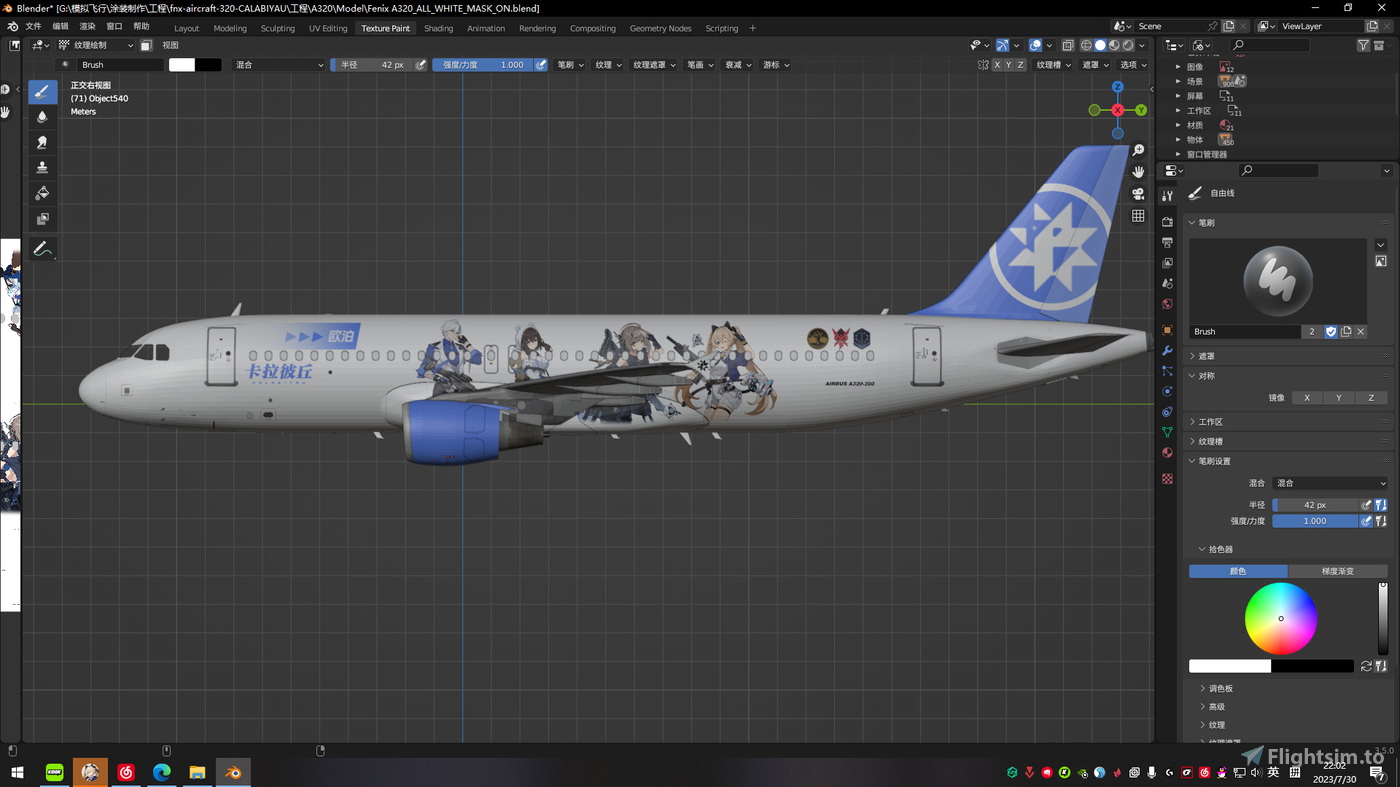Open the Scene properties tab
Viewport: 1400px width, 787px height.
coord(1167,284)
